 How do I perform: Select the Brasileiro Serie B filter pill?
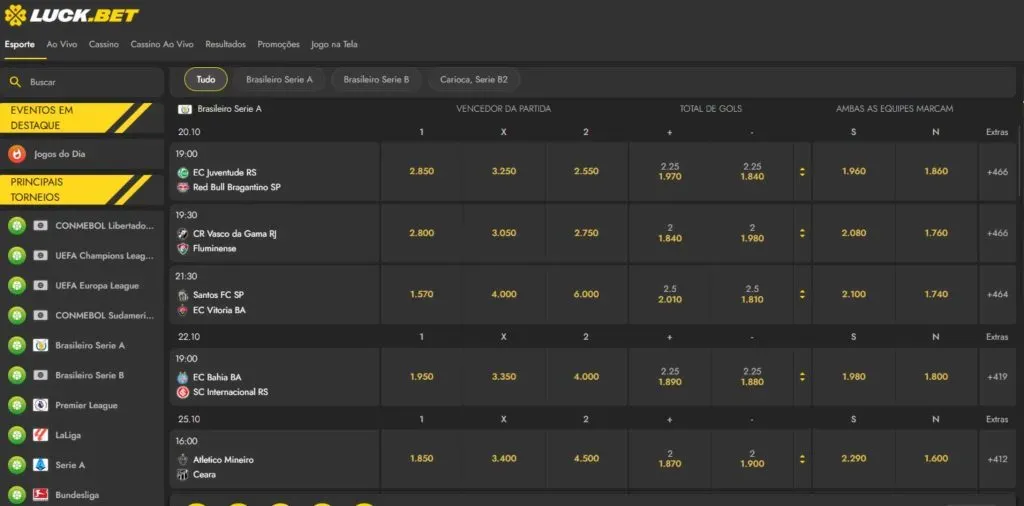[376, 79]
